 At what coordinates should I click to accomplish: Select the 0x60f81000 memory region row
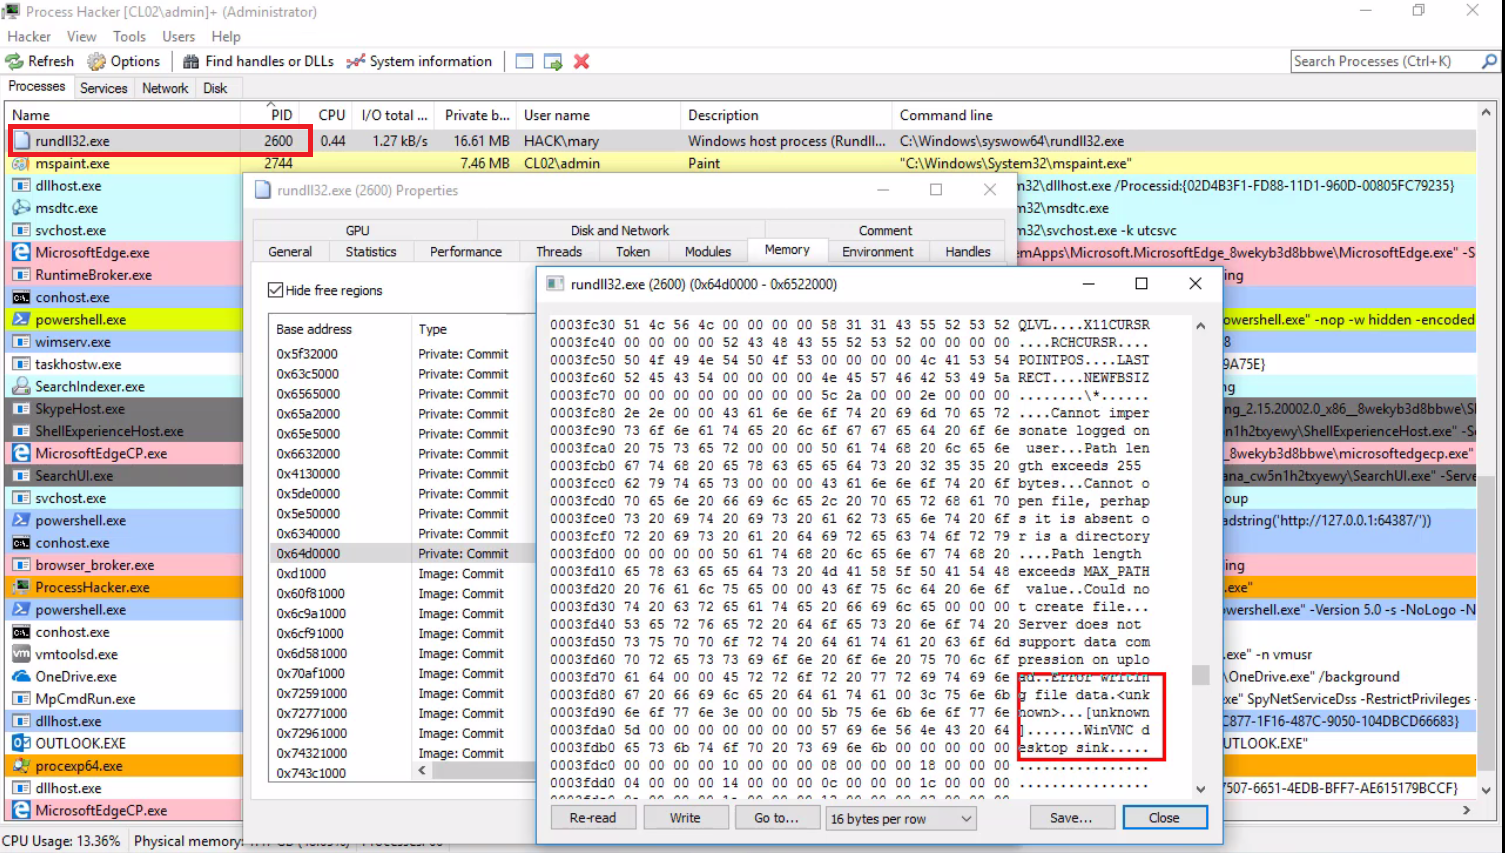404,593
